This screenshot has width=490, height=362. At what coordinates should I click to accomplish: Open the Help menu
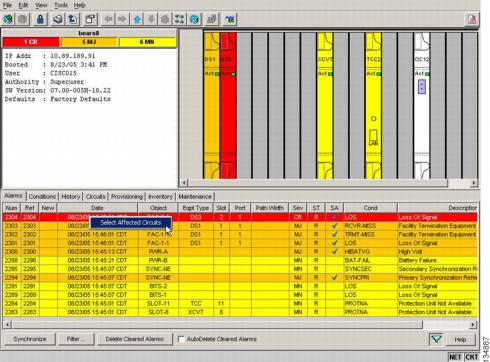80,5
